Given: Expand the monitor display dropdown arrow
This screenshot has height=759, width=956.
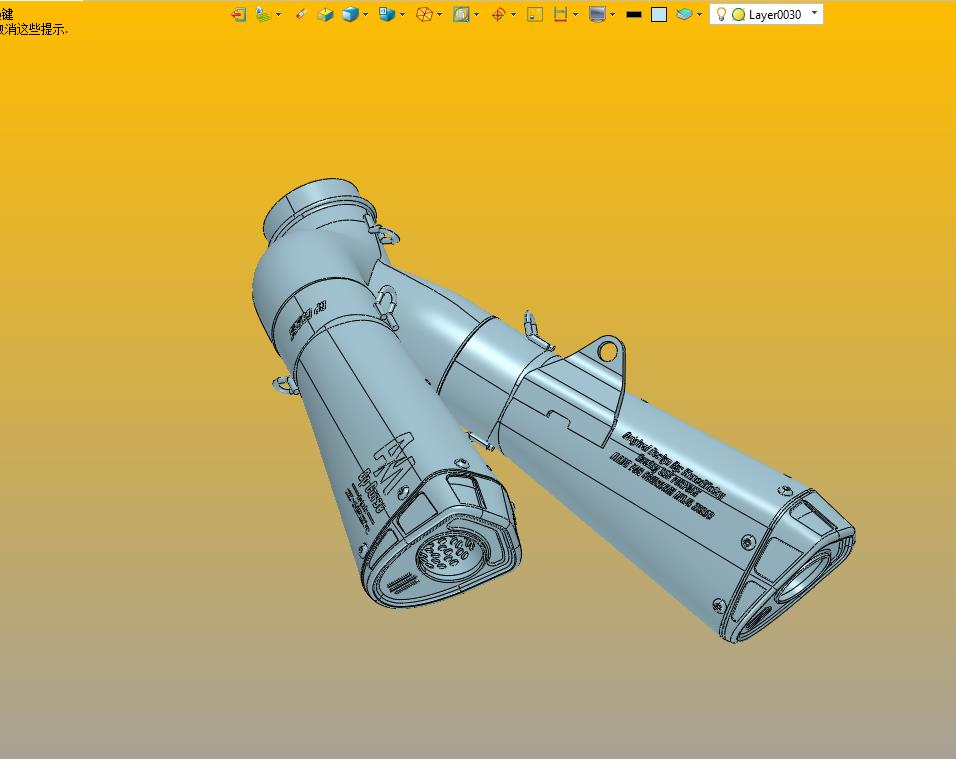Looking at the screenshot, I should (x=613, y=15).
